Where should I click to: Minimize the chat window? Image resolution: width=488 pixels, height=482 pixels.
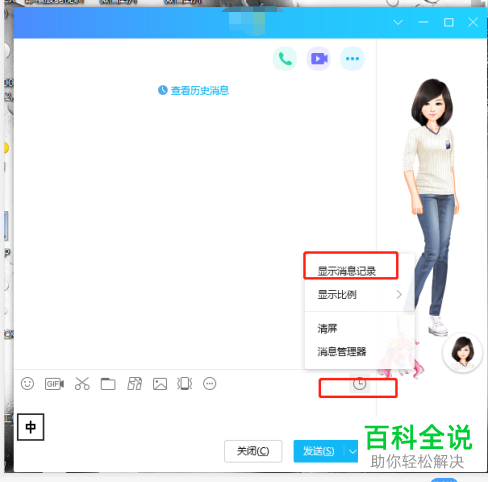coord(423,22)
